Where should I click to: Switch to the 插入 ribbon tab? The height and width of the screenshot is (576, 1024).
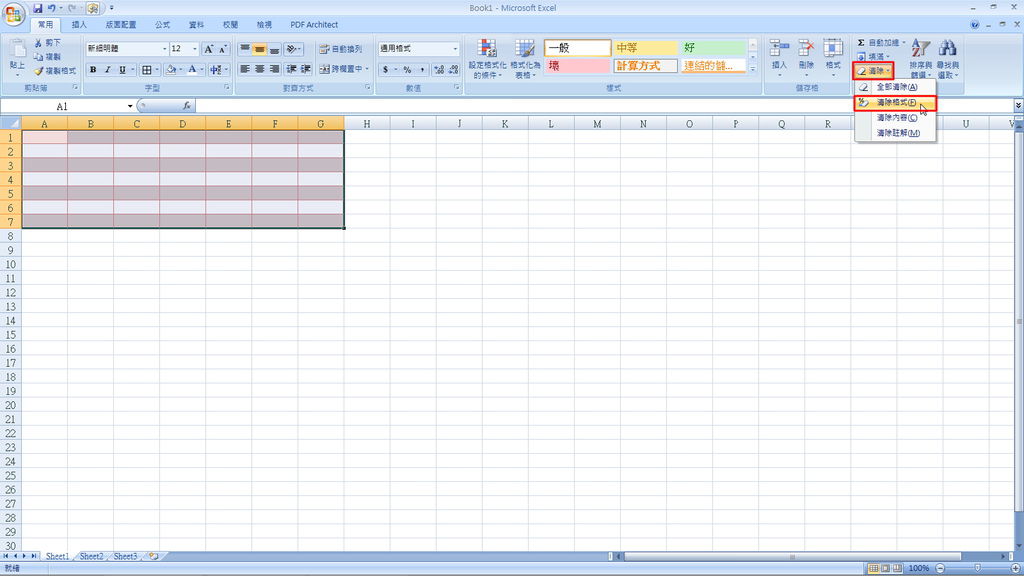pos(79,25)
